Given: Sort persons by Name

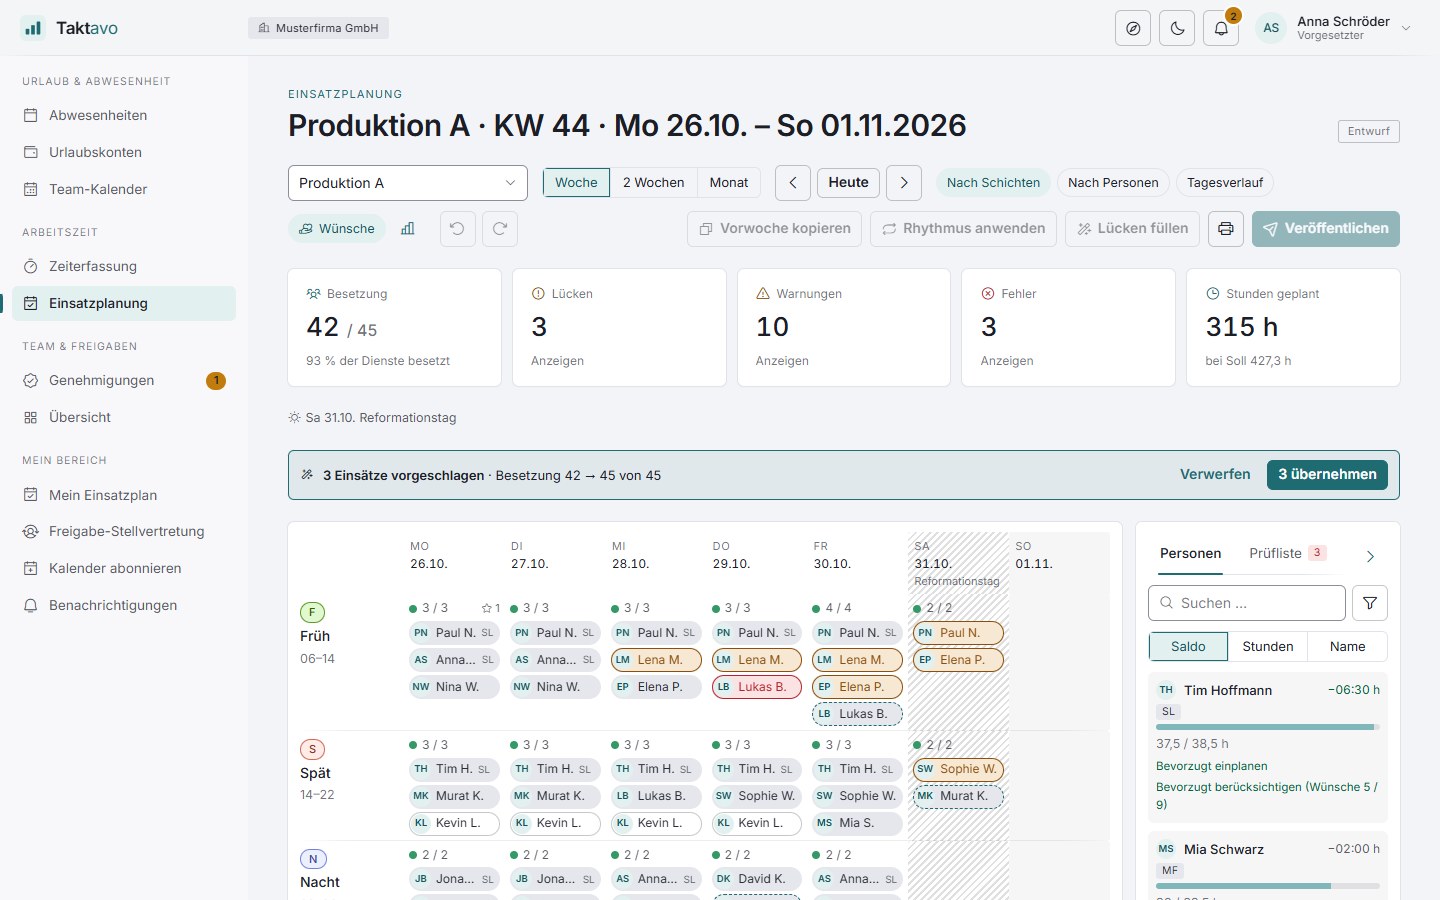Looking at the screenshot, I should click(1347, 647).
